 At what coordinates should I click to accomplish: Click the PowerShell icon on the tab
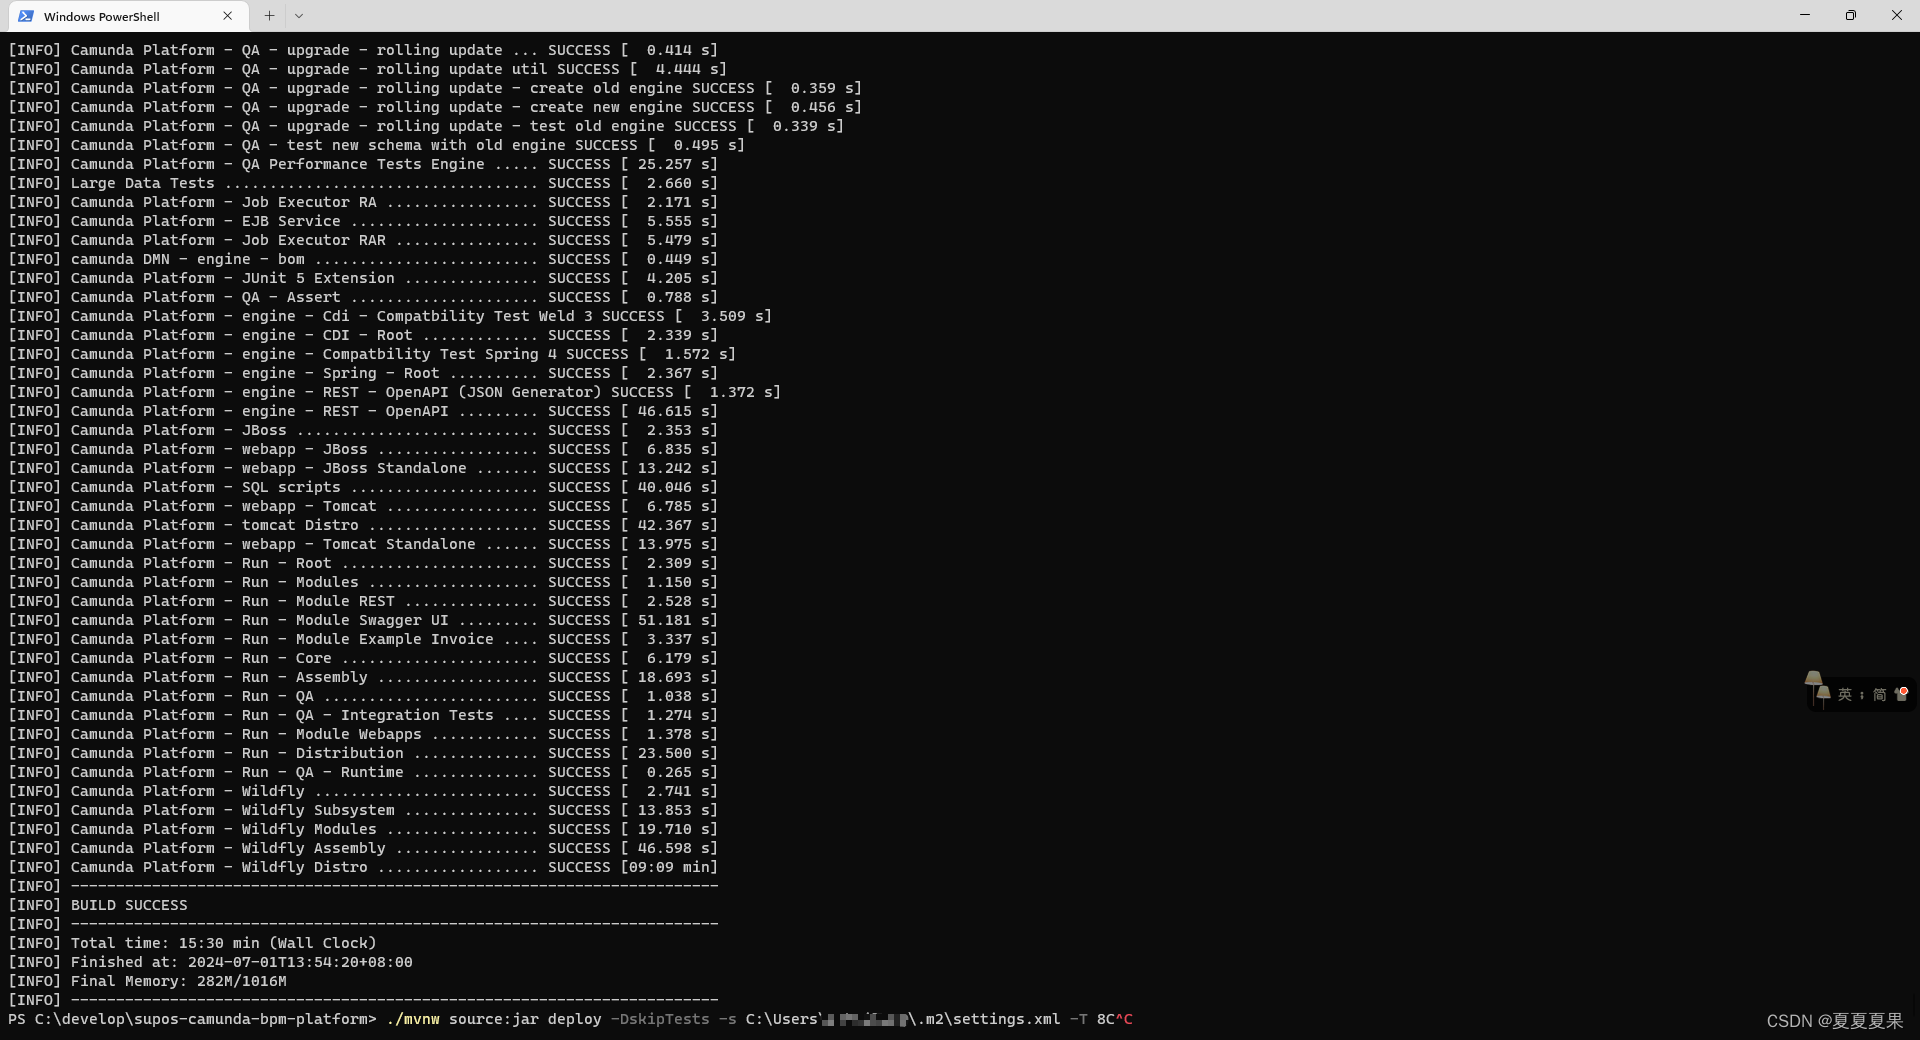(x=26, y=16)
